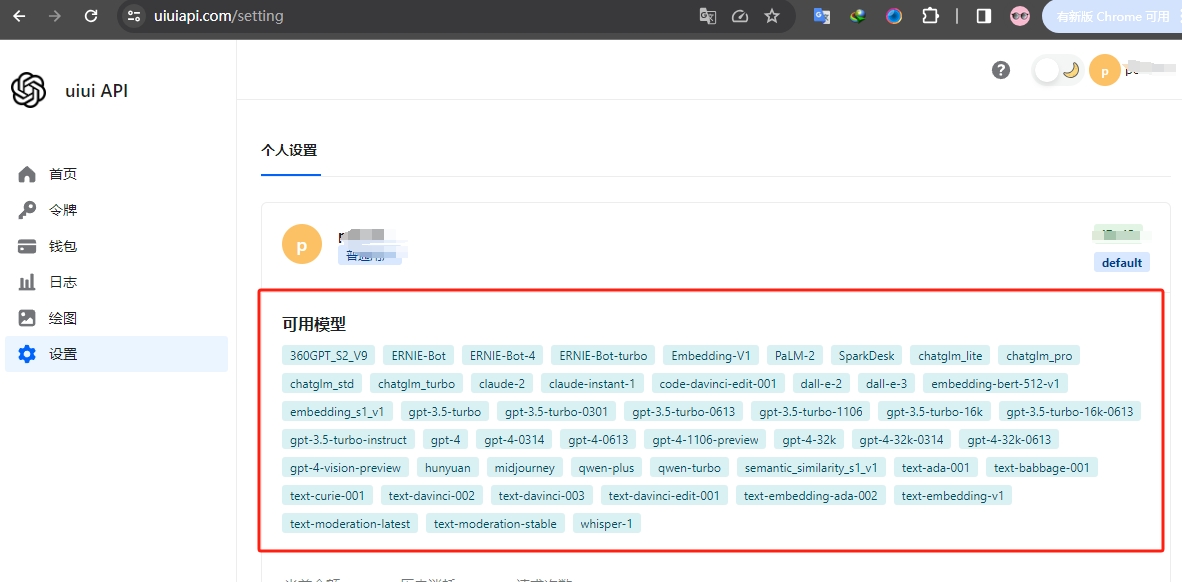Click the semantic_similarity_s1_v1 model tag
This screenshot has height=582, width=1182.
(x=811, y=468)
